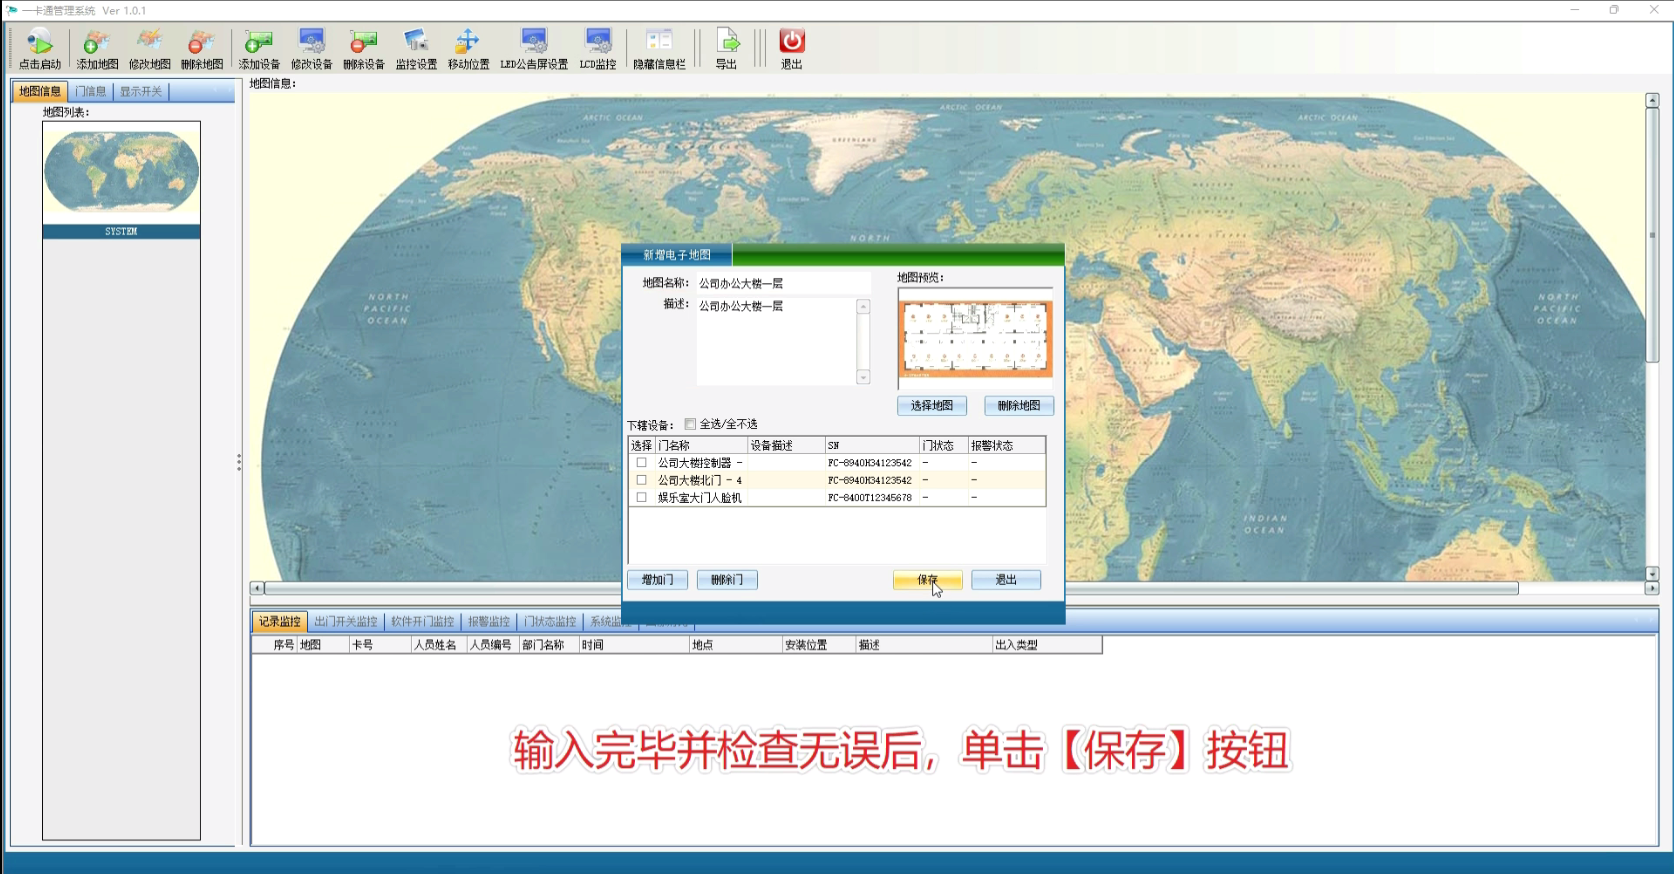The height and width of the screenshot is (874, 1674).
Task: Toggle 隐藏信息栏 hide info bar
Action: [659, 48]
